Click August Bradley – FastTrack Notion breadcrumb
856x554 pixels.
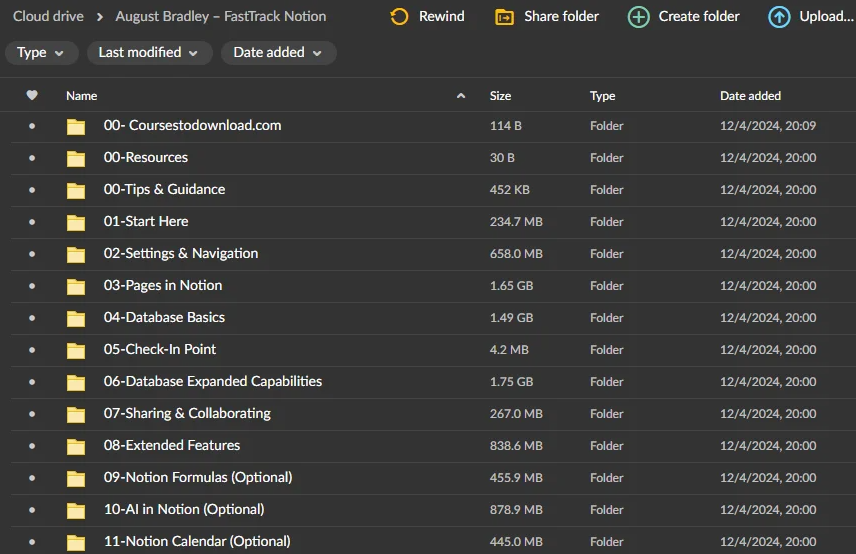pos(221,16)
